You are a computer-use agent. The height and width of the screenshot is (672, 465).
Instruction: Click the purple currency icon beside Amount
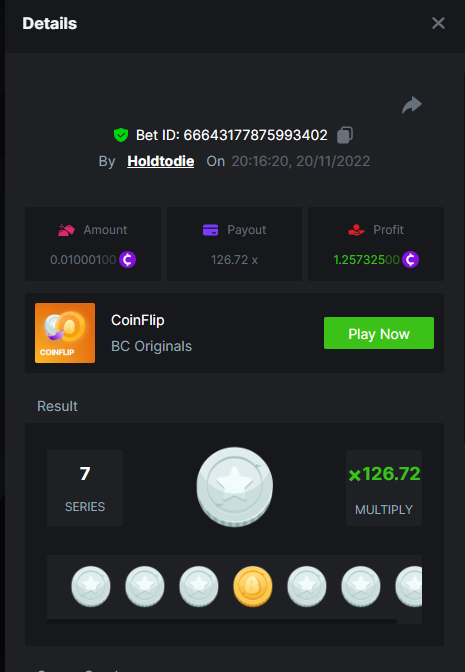[x=127, y=259]
